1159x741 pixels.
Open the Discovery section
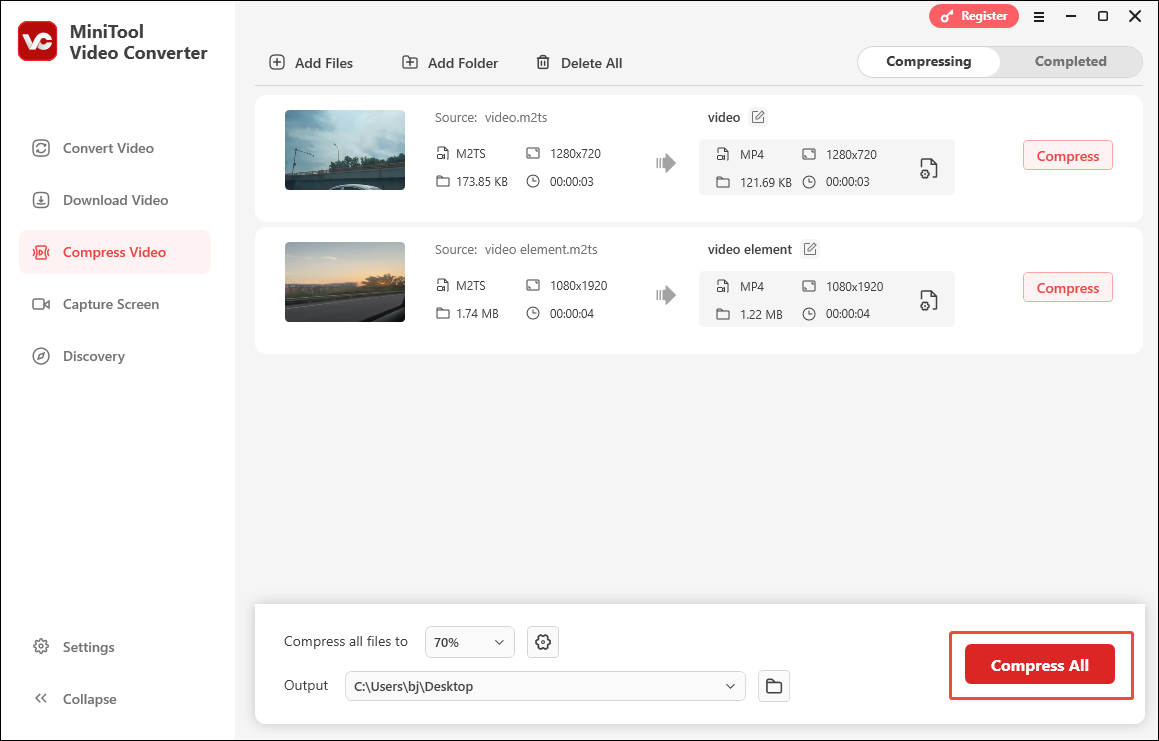coord(93,356)
